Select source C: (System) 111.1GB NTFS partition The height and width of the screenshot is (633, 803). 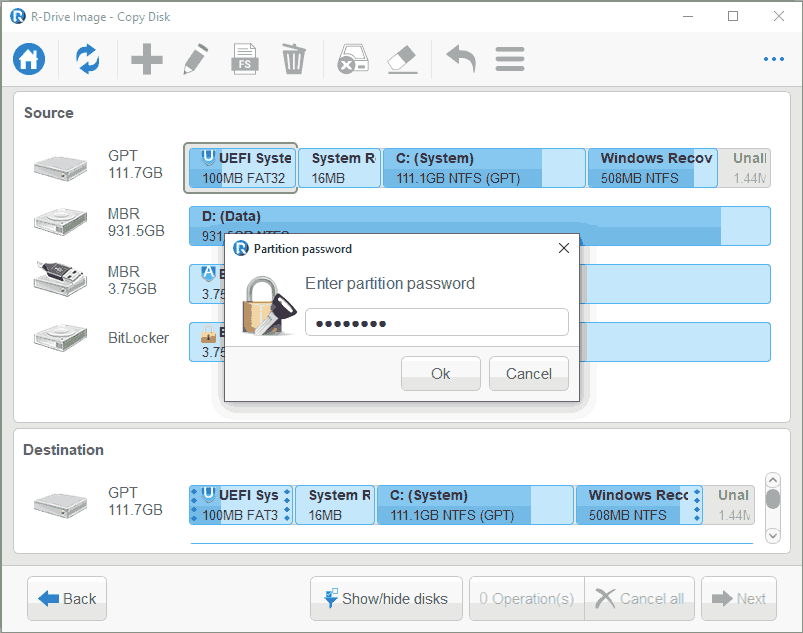coord(484,168)
